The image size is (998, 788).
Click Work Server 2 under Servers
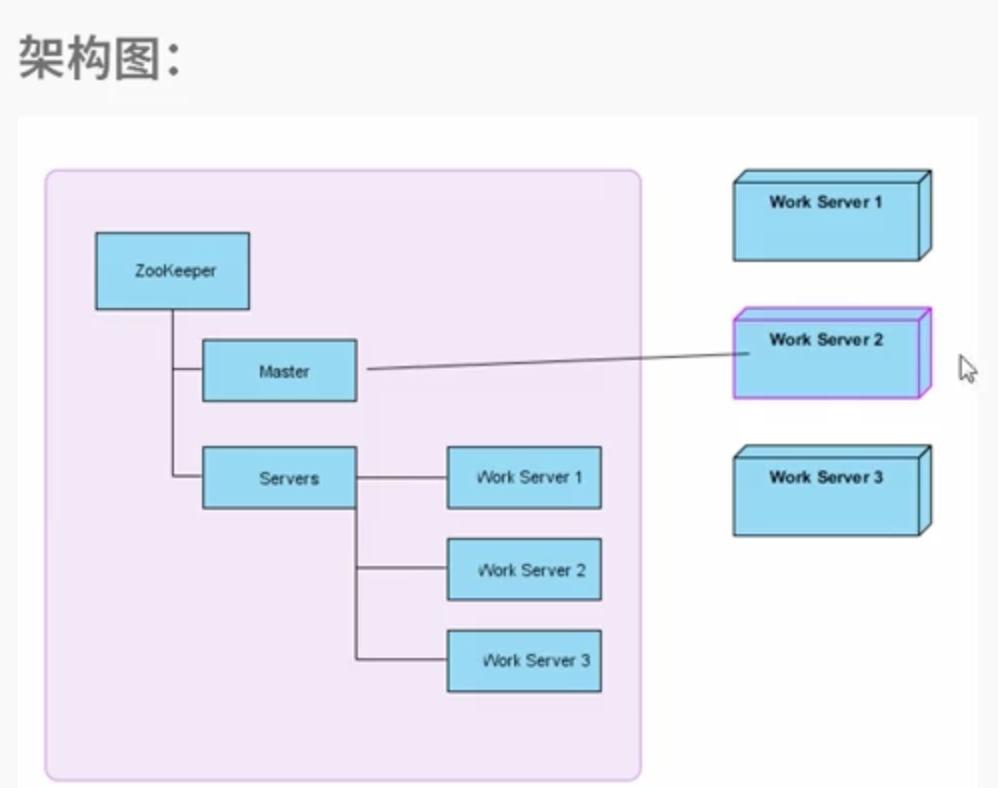pos(524,570)
